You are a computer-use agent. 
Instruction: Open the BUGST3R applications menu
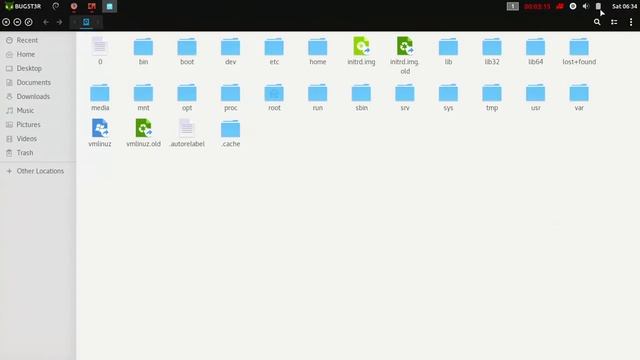click(23, 6)
